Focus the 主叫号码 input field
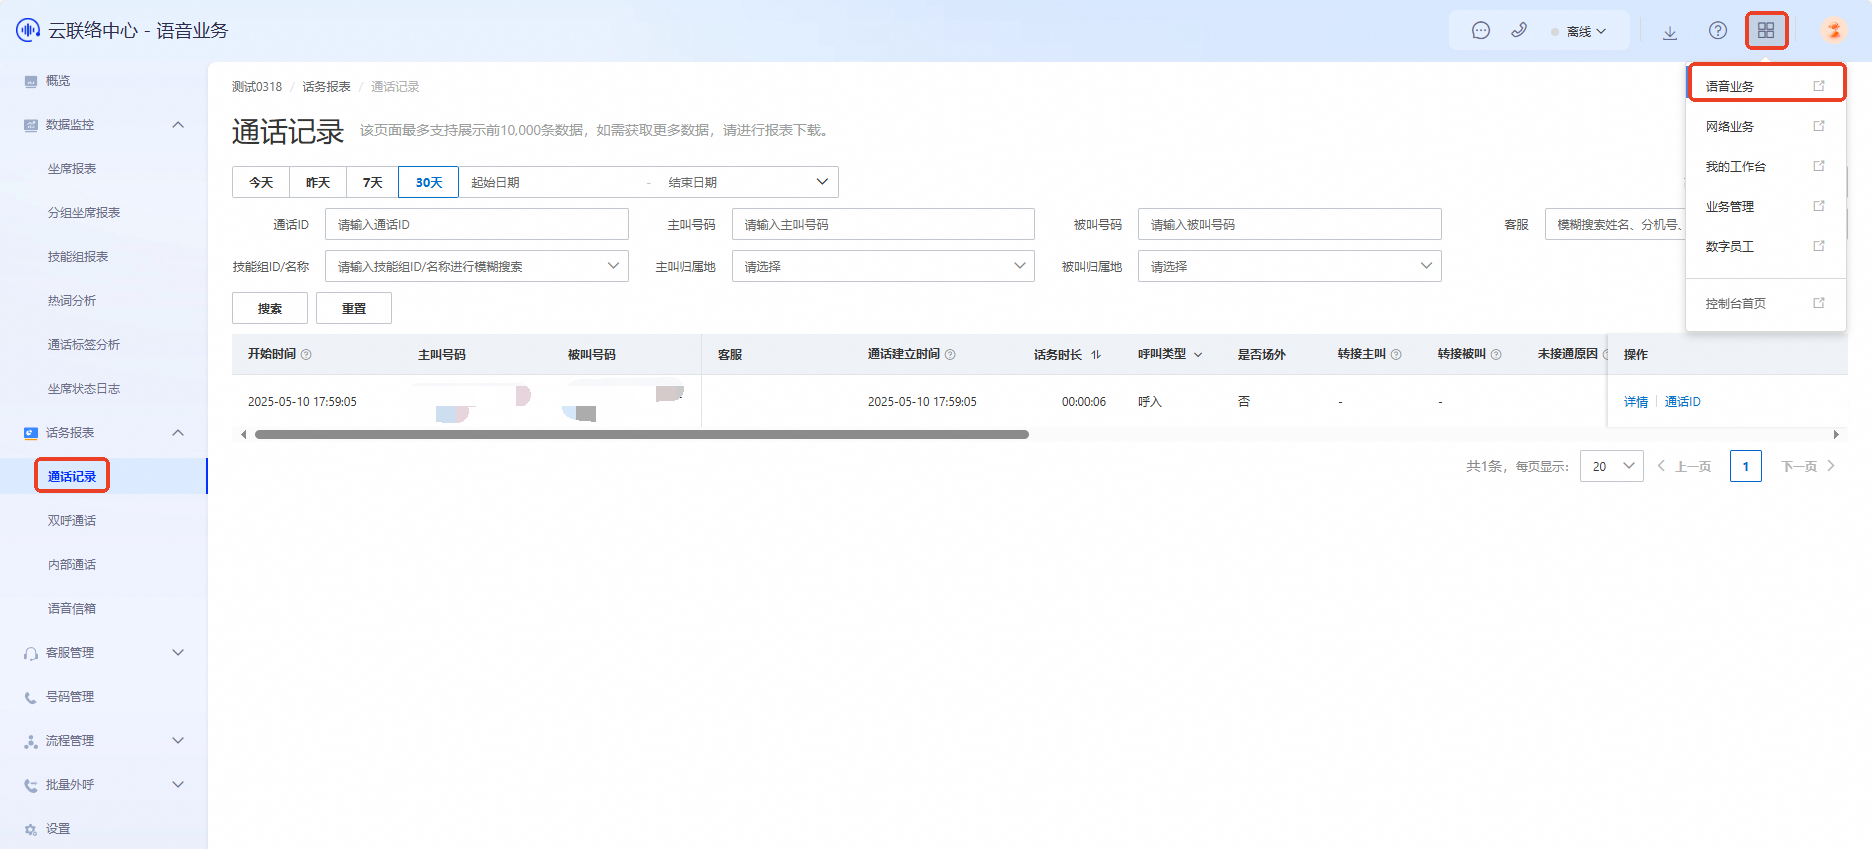The height and width of the screenshot is (849, 1872). pyautogui.click(x=883, y=224)
